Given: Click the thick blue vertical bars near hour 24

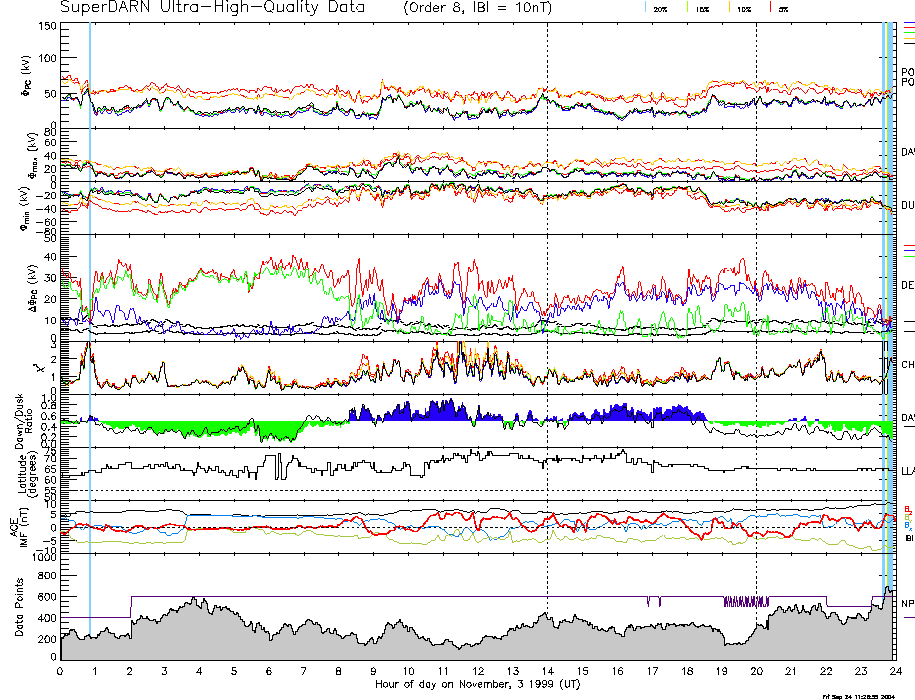Looking at the screenshot, I should tap(887, 300).
